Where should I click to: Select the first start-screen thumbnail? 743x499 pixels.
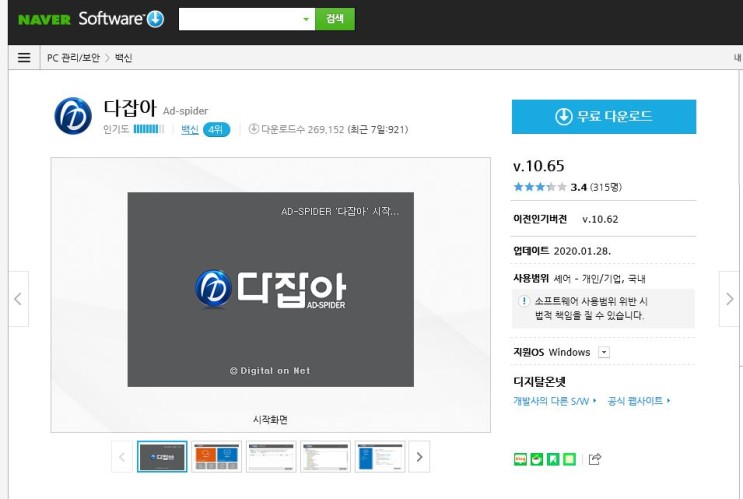(x=162, y=457)
